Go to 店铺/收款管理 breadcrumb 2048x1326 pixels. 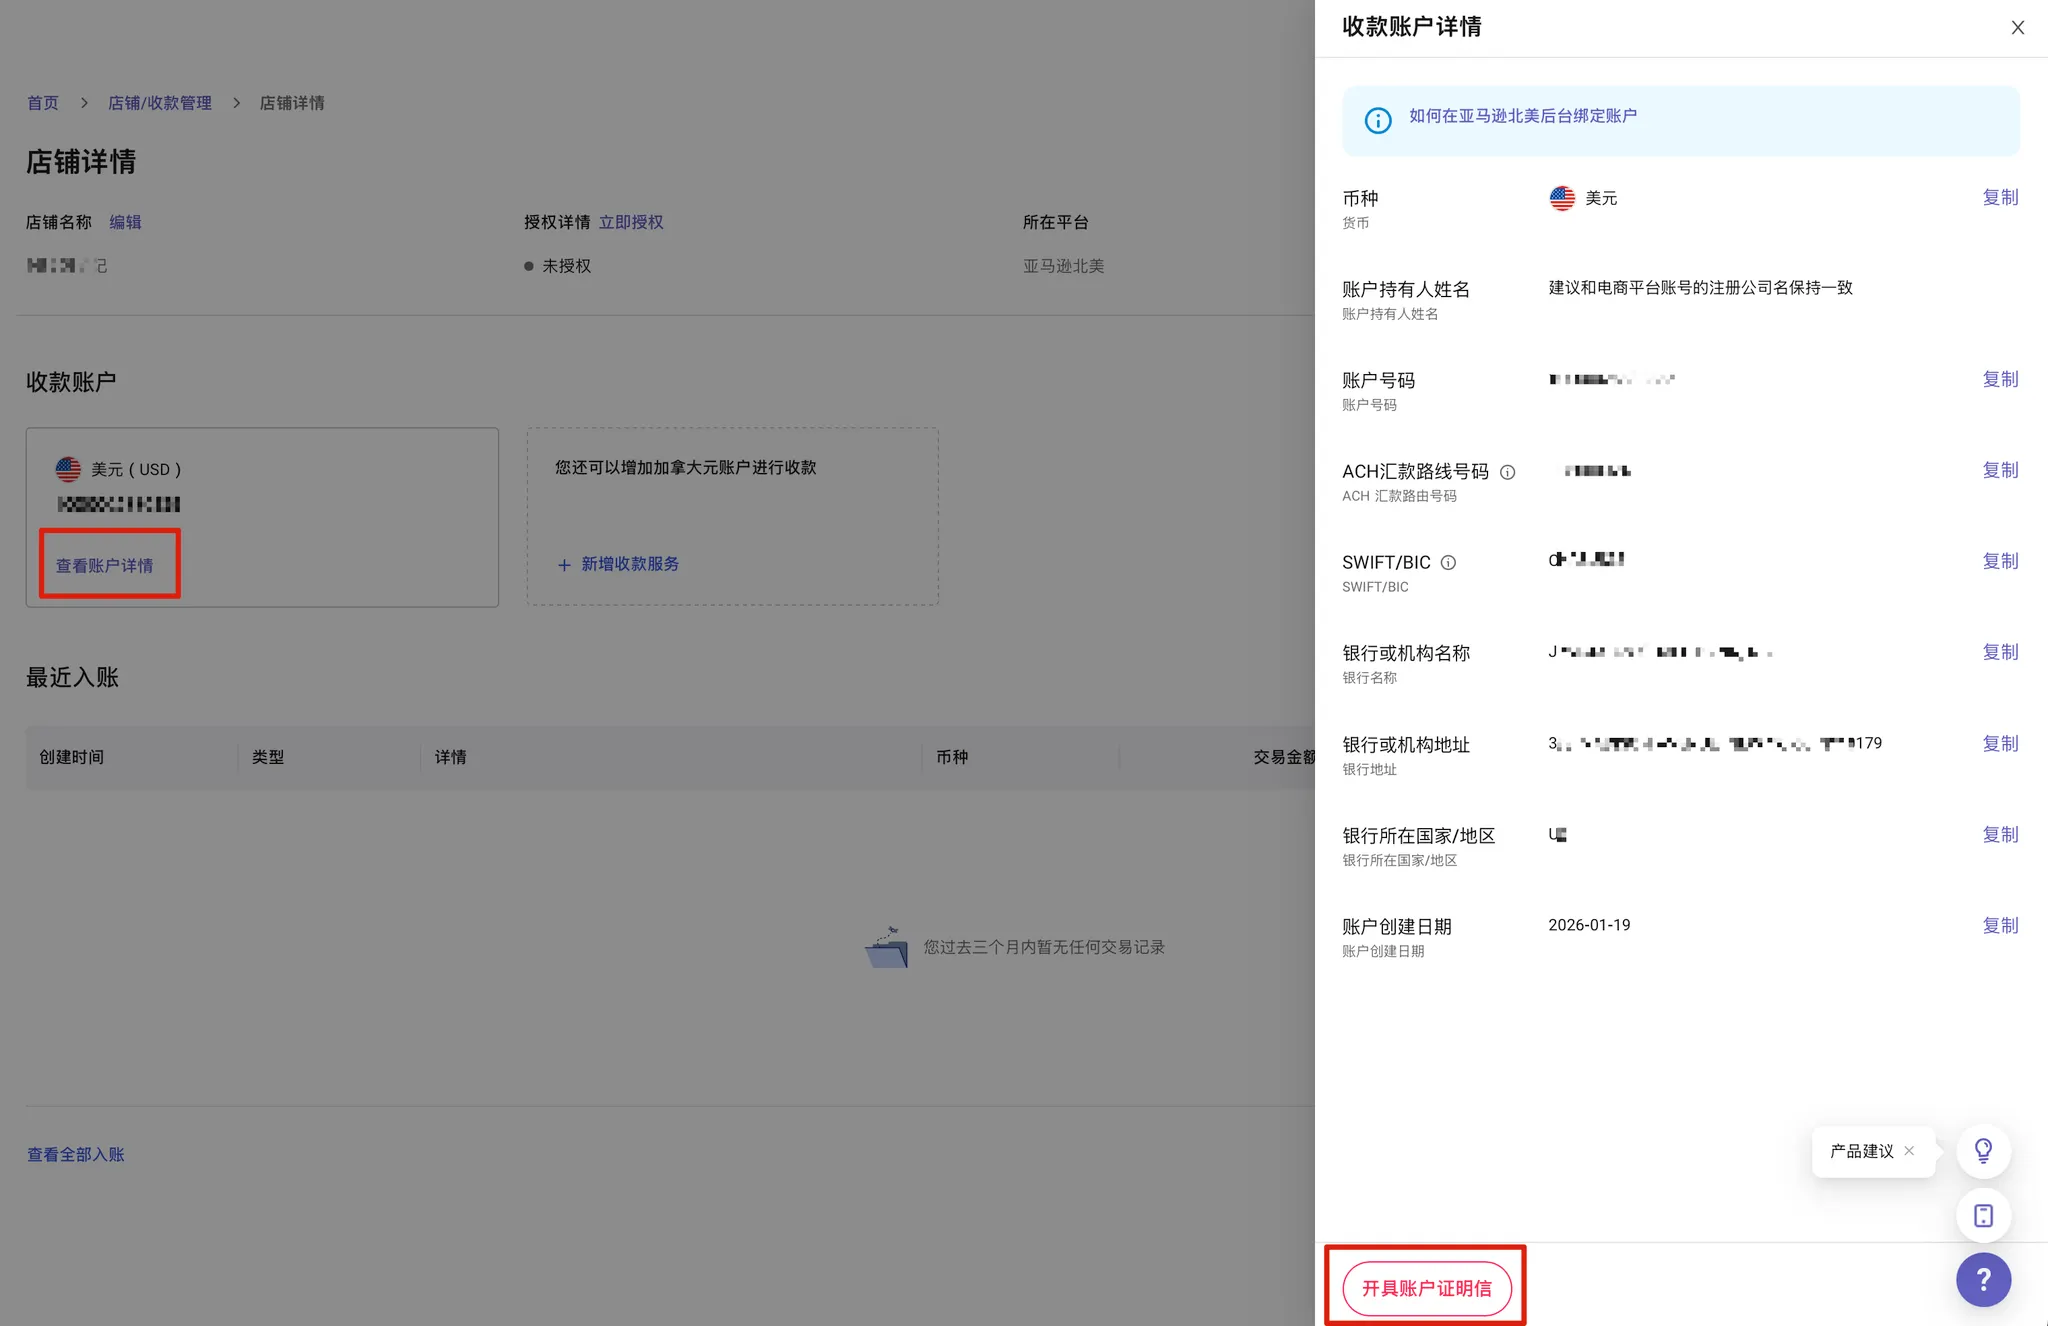pos(160,103)
